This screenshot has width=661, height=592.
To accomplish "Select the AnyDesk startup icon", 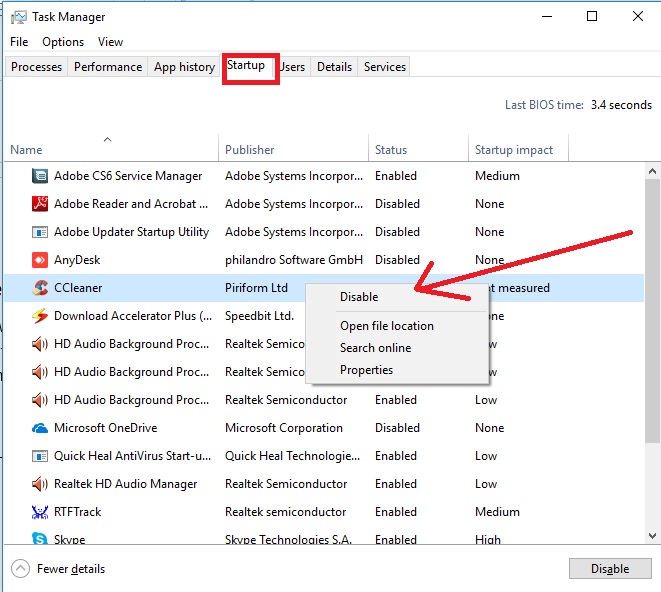I will pyautogui.click(x=40, y=260).
